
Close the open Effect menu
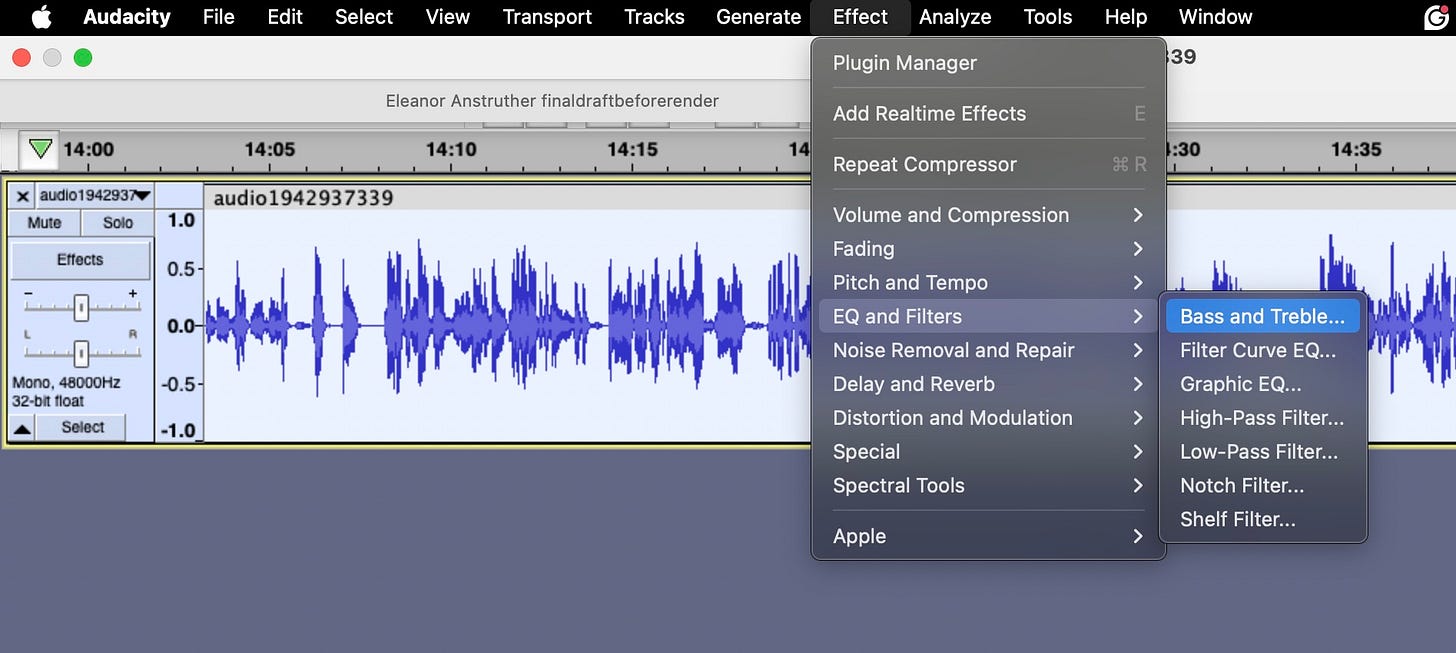pos(860,17)
